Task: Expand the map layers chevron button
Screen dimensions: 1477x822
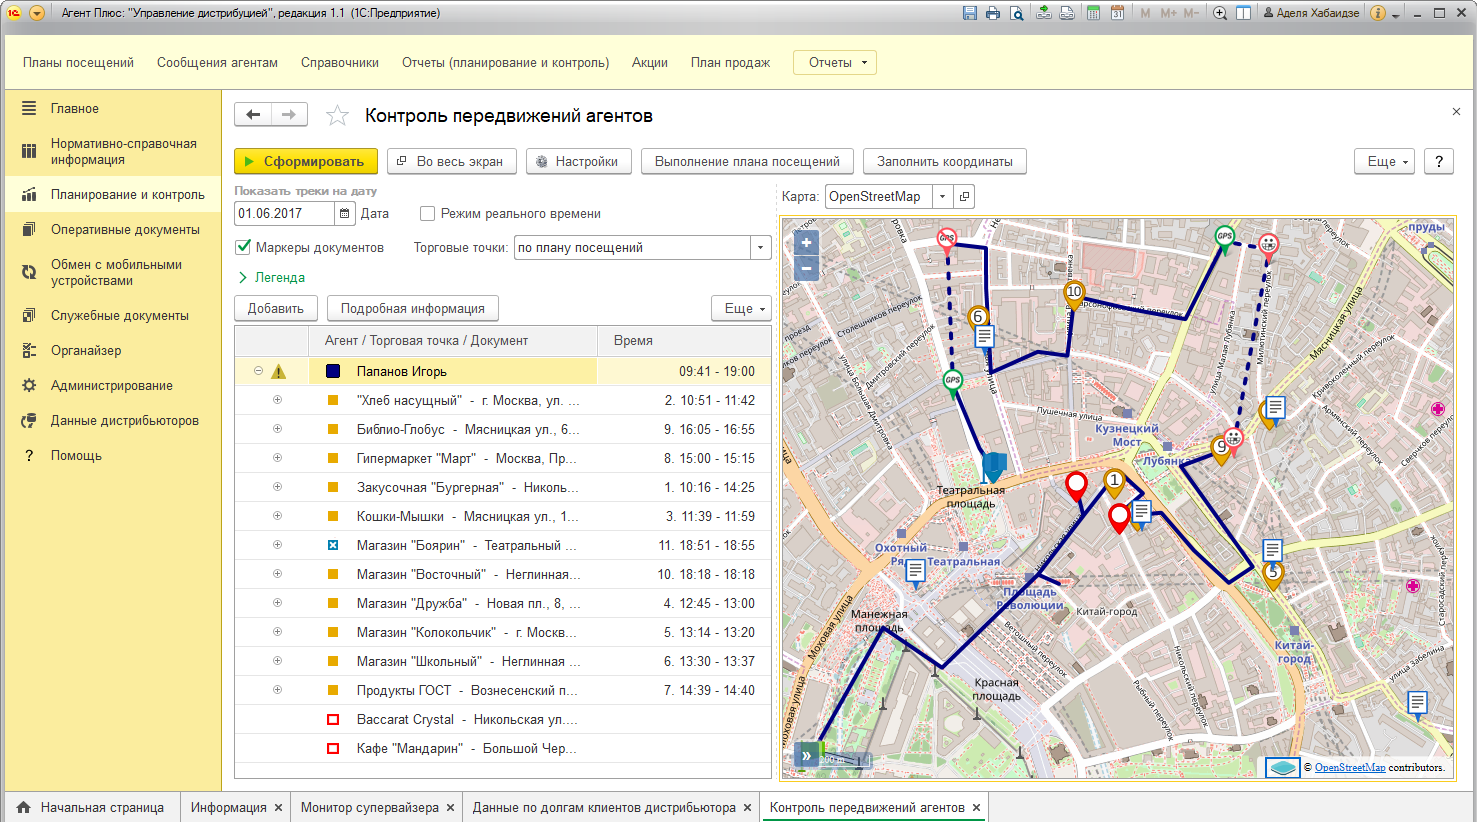Action: 806,756
